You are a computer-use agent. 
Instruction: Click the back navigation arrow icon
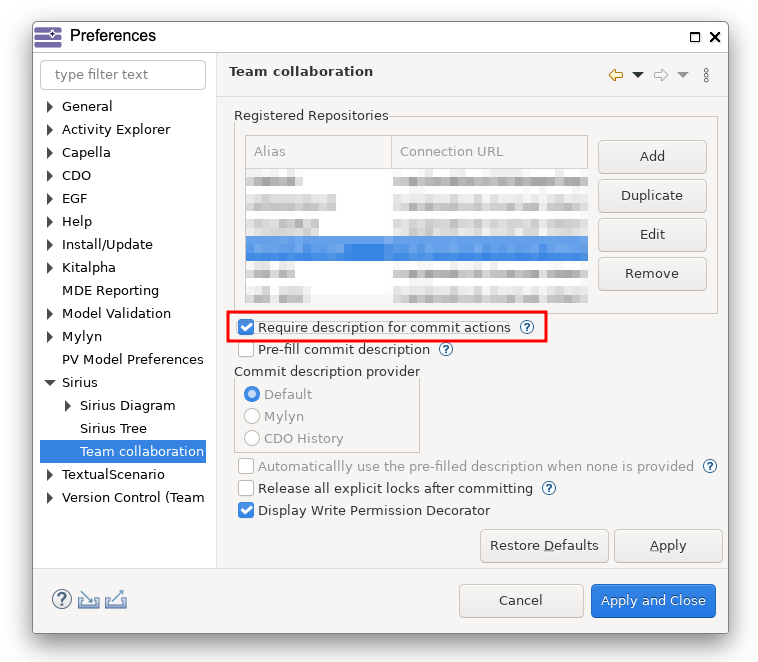point(615,75)
